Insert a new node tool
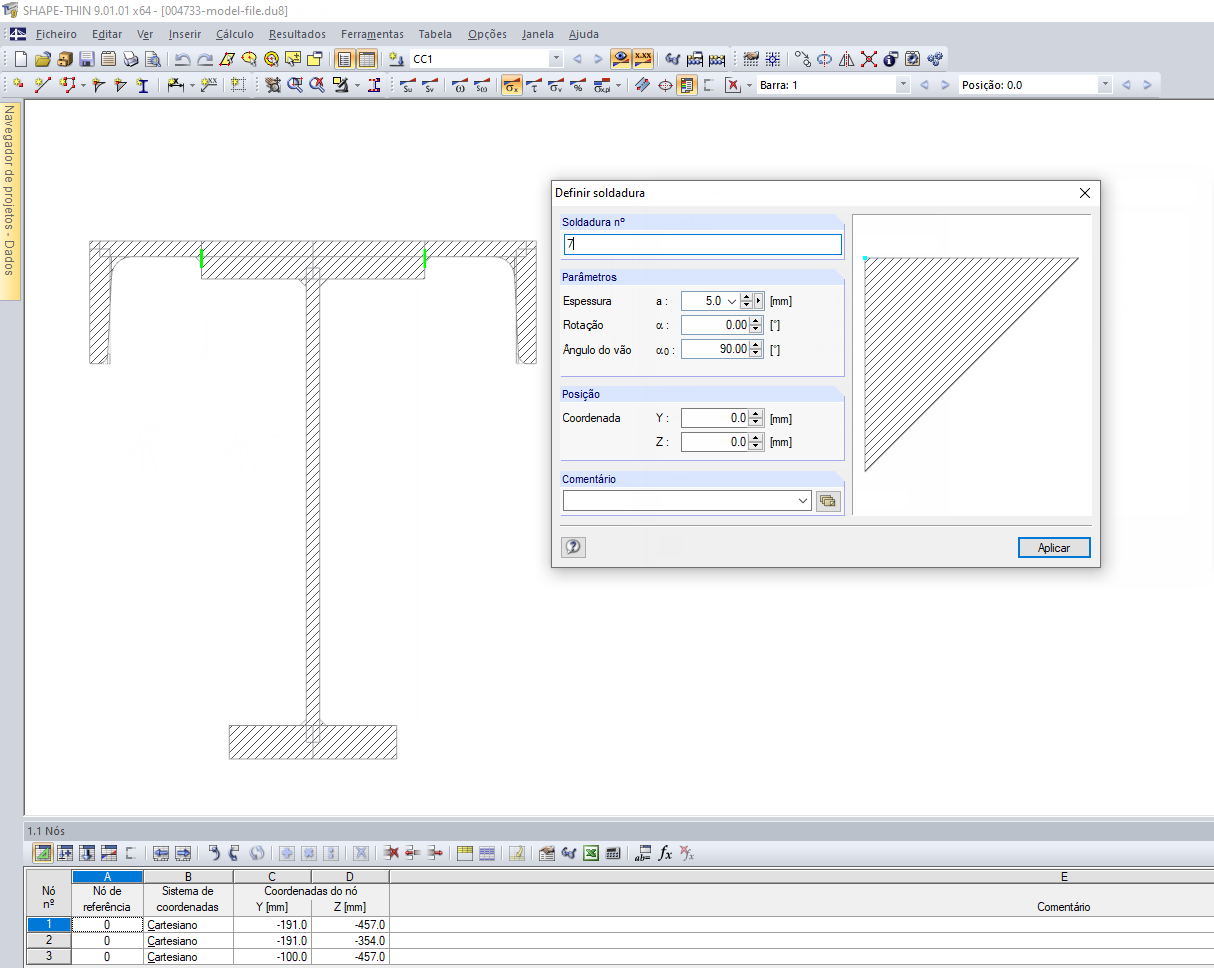Screen dimensions: 1214x968 [19, 85]
